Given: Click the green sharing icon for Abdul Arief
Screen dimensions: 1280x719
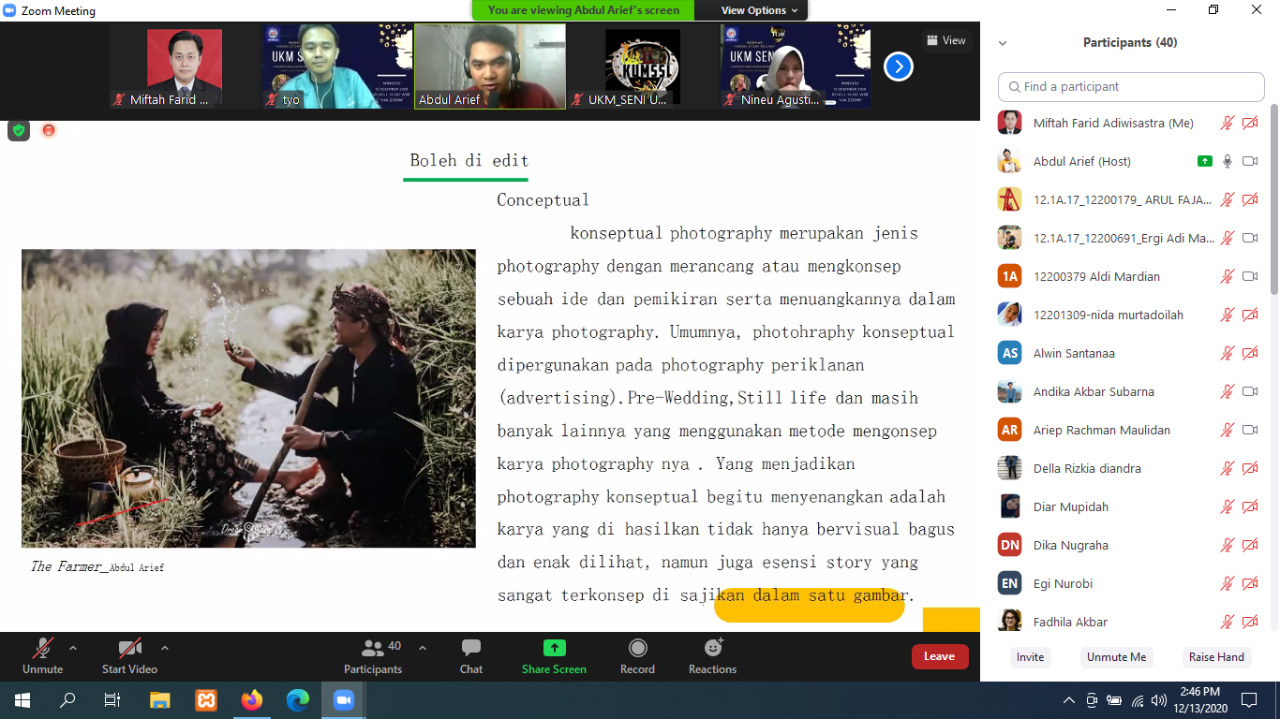Looking at the screenshot, I should [x=1205, y=161].
